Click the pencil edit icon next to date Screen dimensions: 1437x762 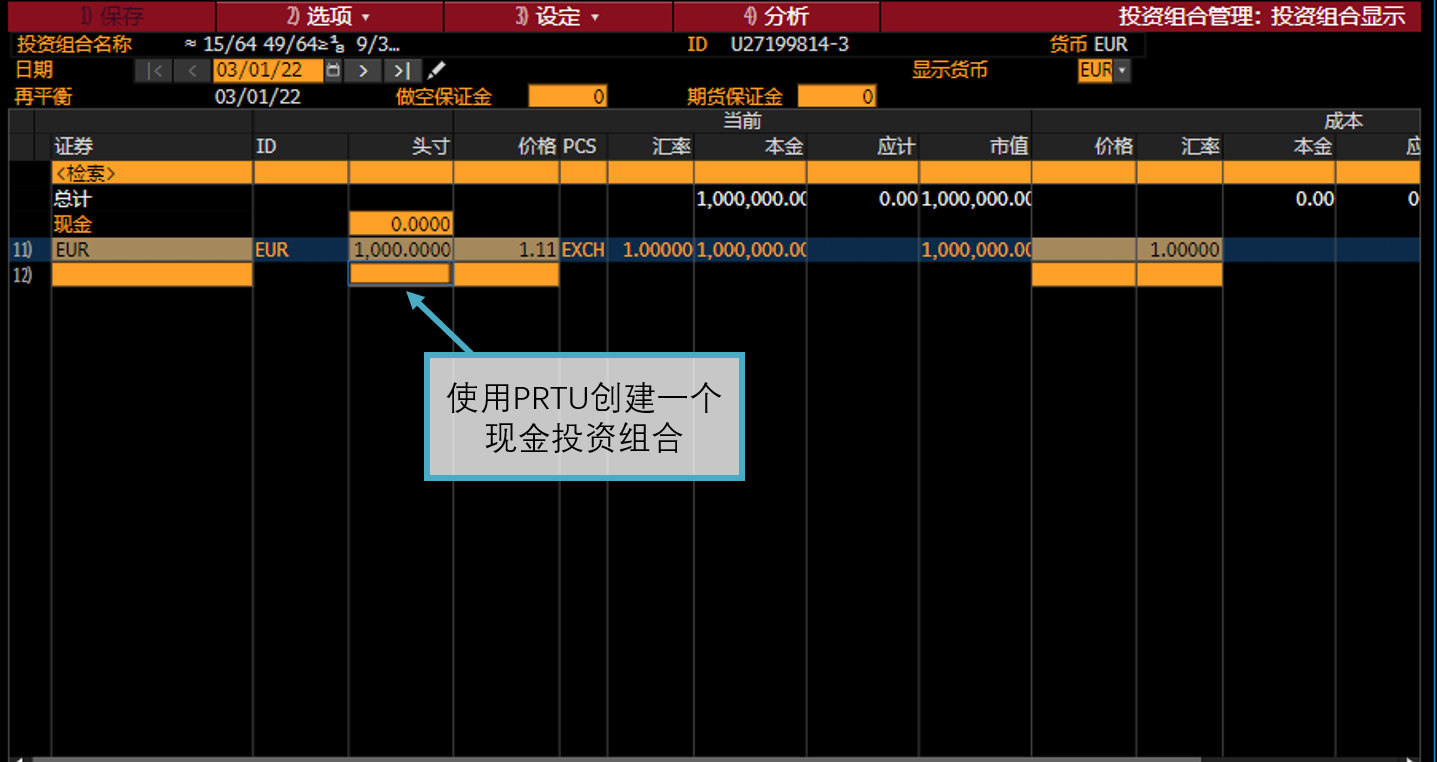pyautogui.click(x=436, y=70)
